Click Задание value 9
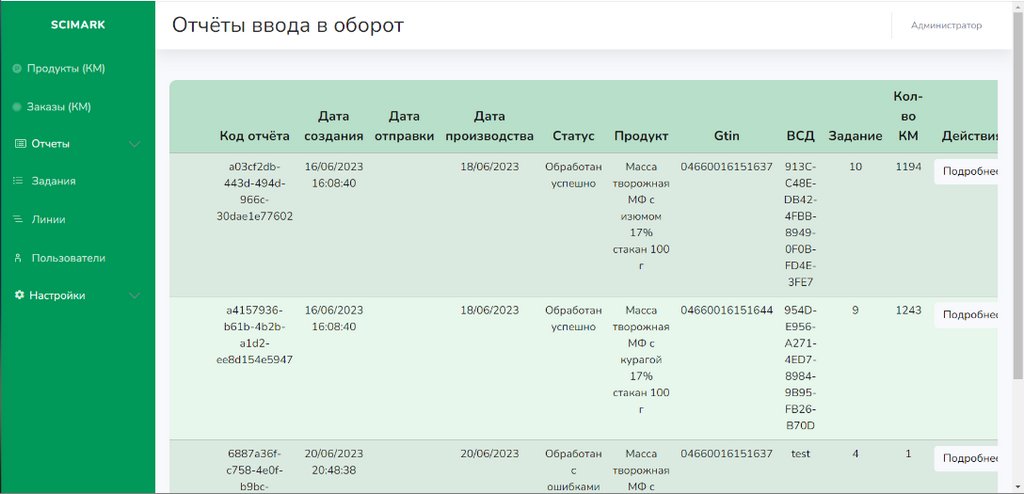The image size is (1024, 494). pyautogui.click(x=856, y=310)
